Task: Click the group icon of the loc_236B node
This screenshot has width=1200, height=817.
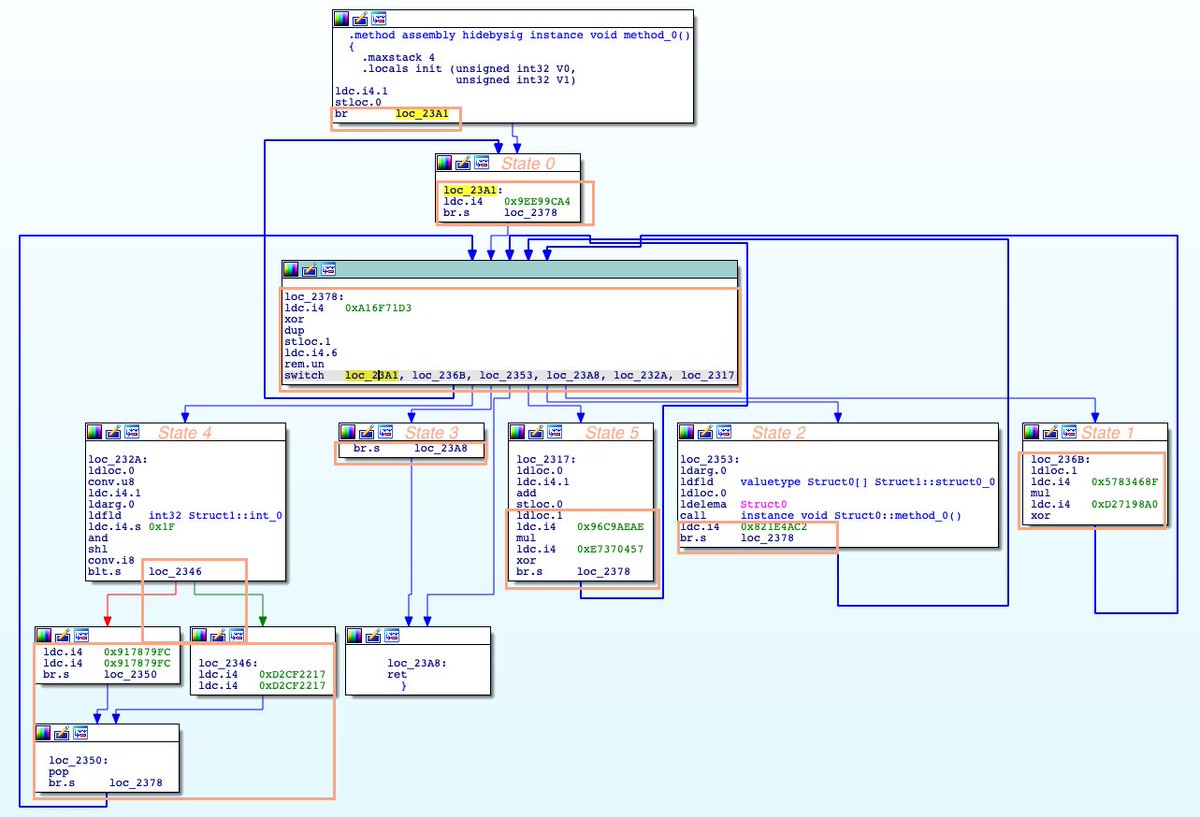Action: 1069,432
